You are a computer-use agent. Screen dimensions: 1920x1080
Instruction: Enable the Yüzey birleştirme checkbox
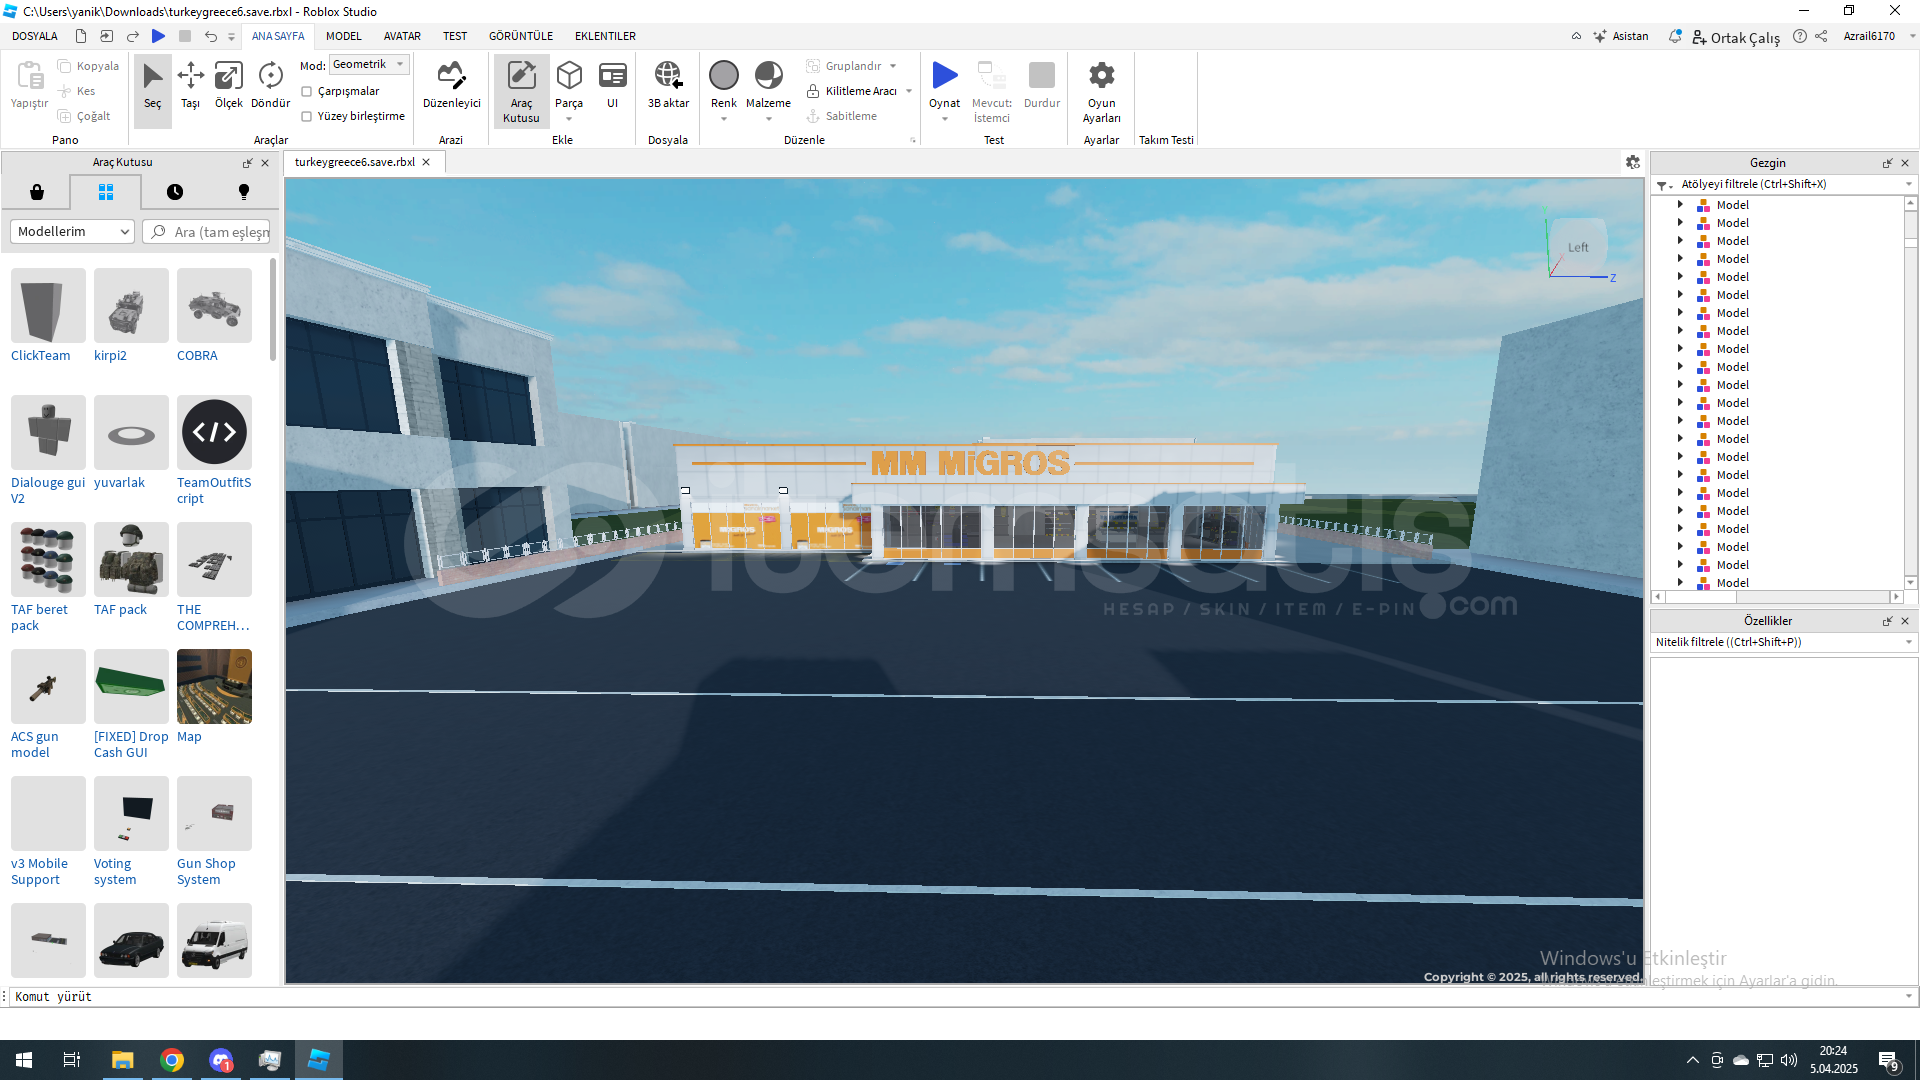click(307, 116)
